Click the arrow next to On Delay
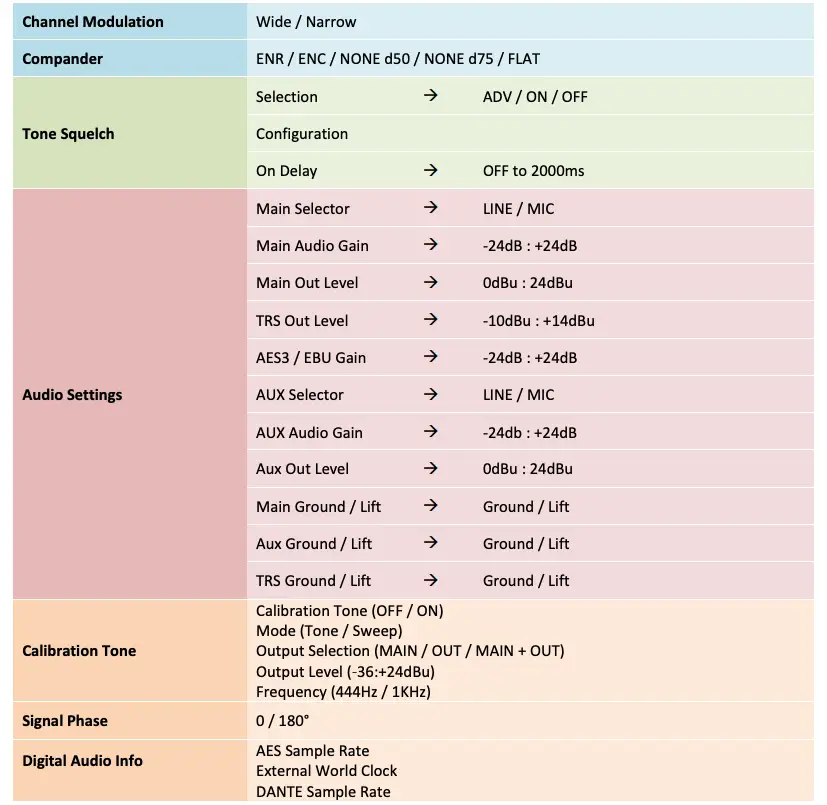Screen dimensions: 827x805 coord(430,171)
